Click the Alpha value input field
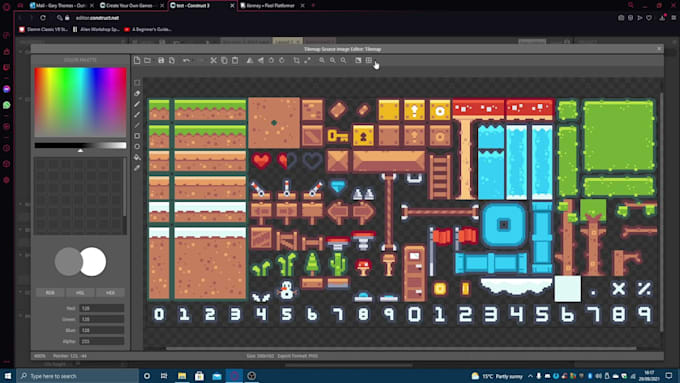 tap(102, 341)
